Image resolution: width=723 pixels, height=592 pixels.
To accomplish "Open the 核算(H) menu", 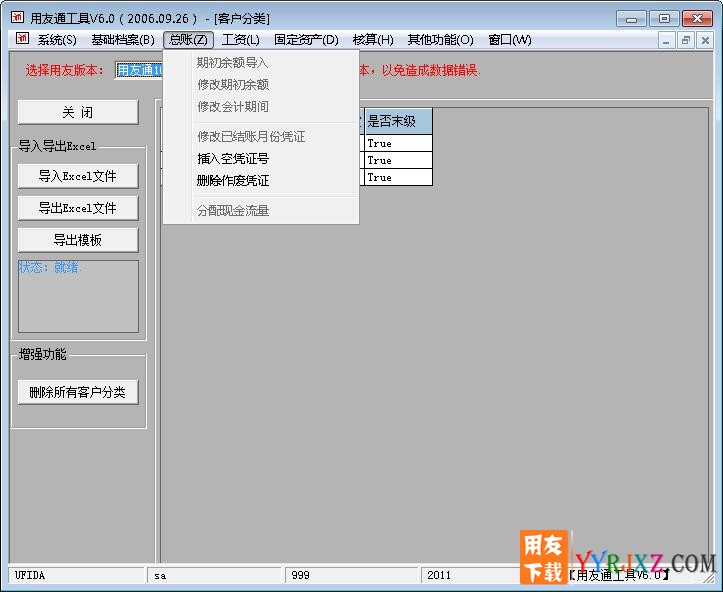I will point(373,40).
